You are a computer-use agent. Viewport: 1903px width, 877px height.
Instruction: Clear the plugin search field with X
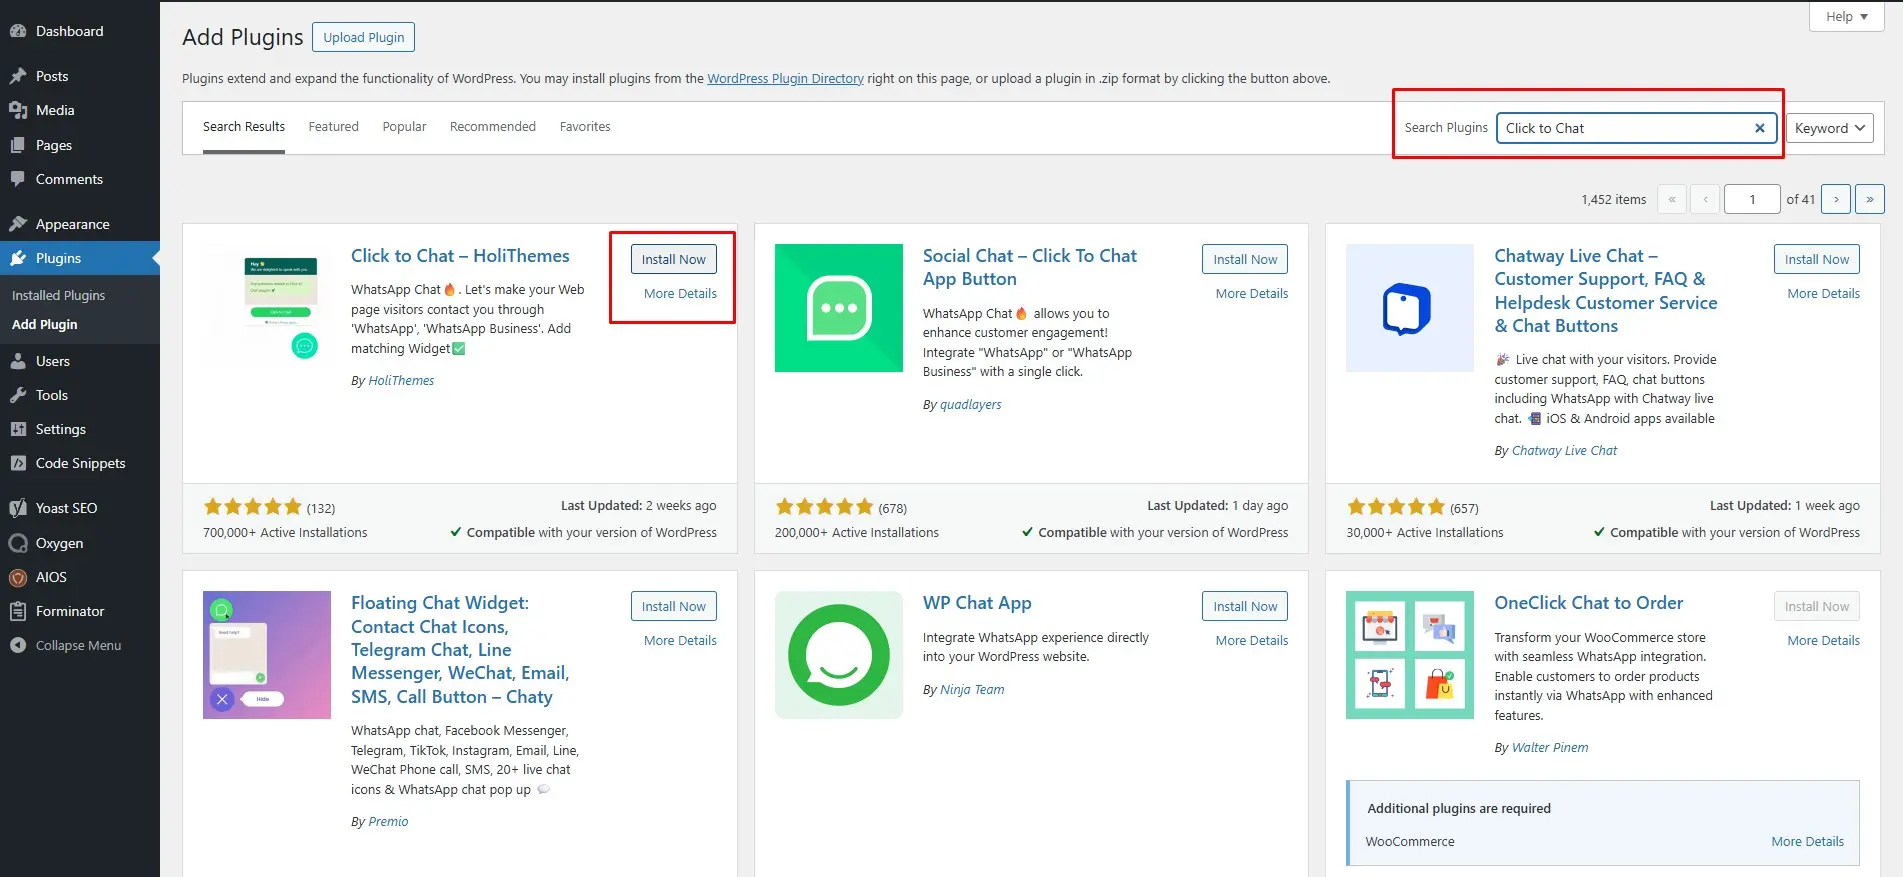1760,128
